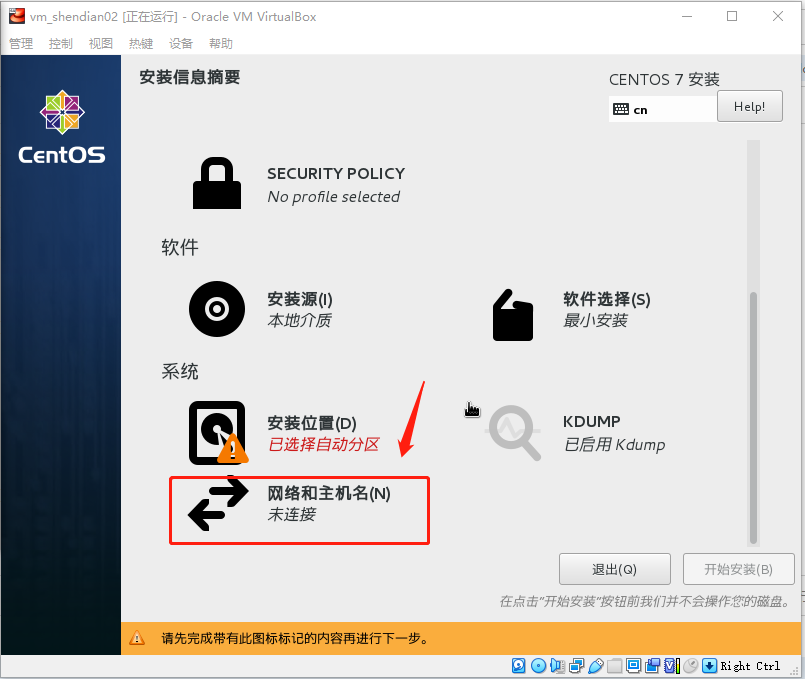
Task: Open 安装源 via the disc icon
Action: coord(217,309)
